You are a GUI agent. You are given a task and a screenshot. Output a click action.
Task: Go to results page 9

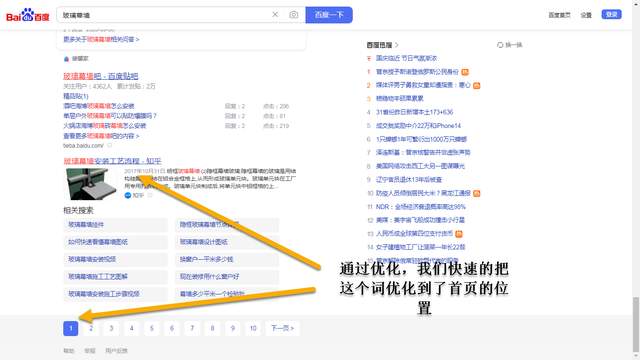click(x=232, y=328)
